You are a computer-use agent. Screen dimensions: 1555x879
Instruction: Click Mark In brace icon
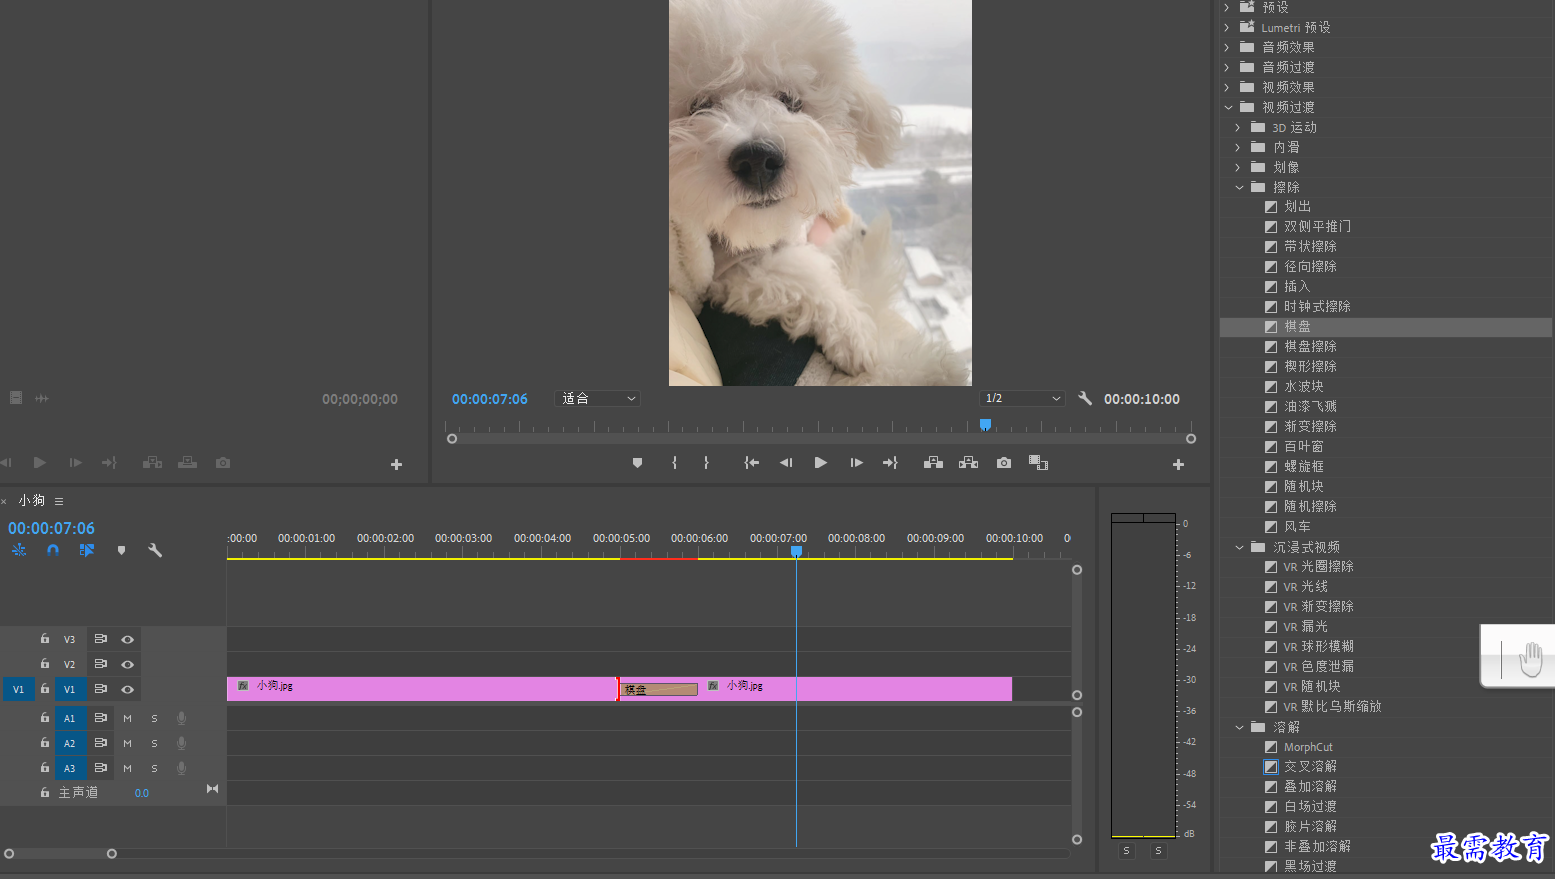(675, 463)
